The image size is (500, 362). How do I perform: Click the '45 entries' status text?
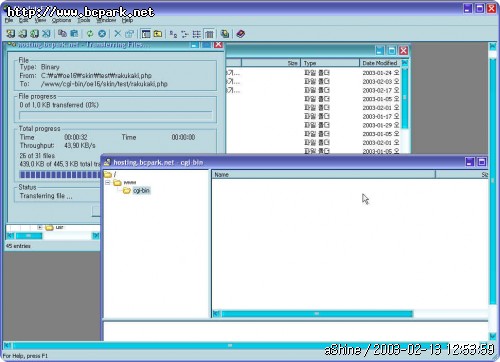[x=18, y=246]
